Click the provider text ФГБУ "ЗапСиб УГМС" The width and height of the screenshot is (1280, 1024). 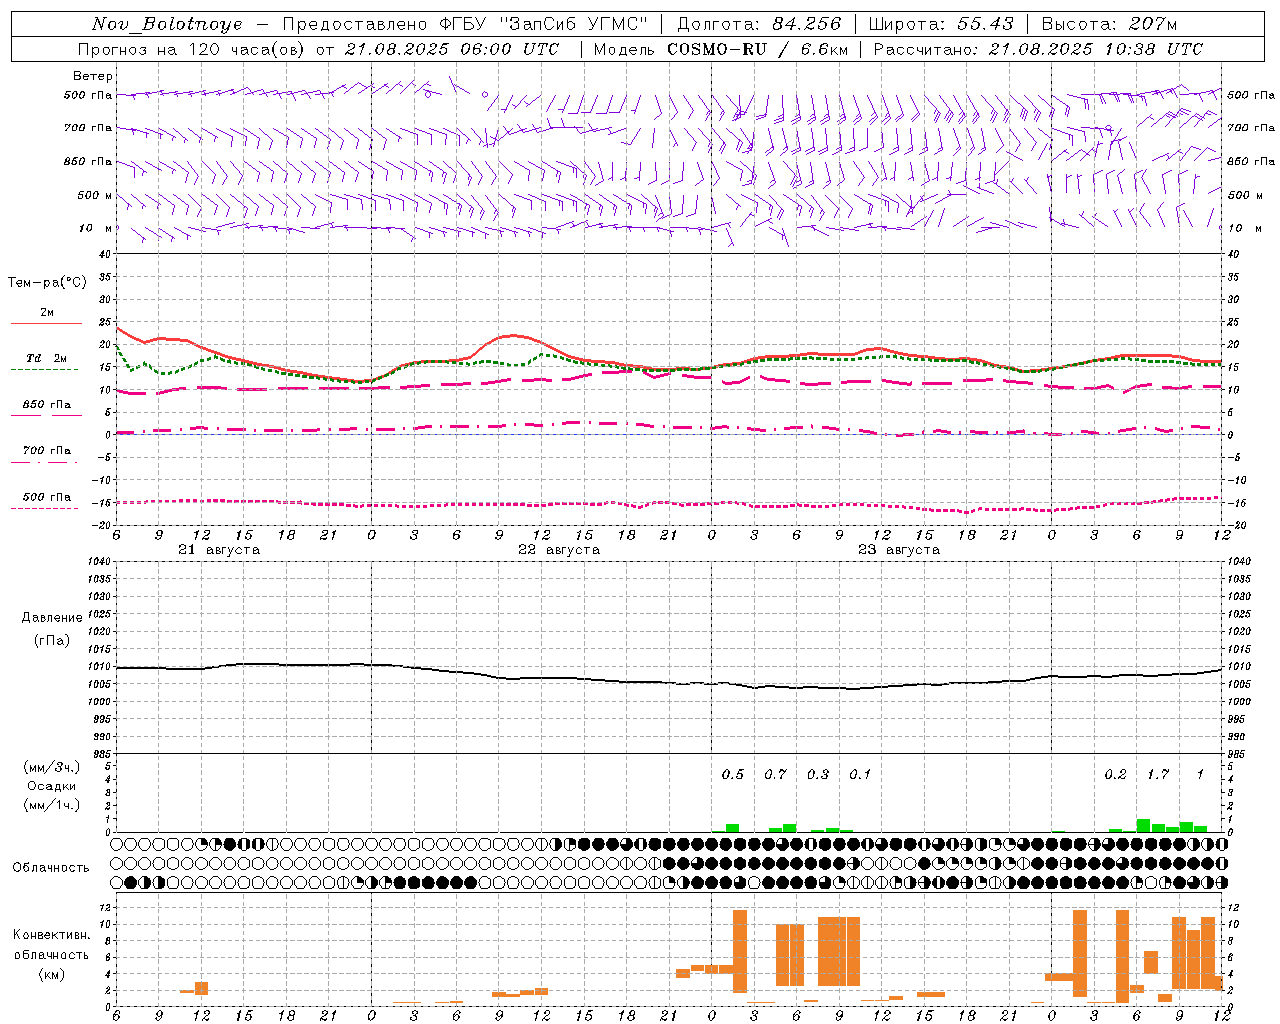tap(543, 24)
